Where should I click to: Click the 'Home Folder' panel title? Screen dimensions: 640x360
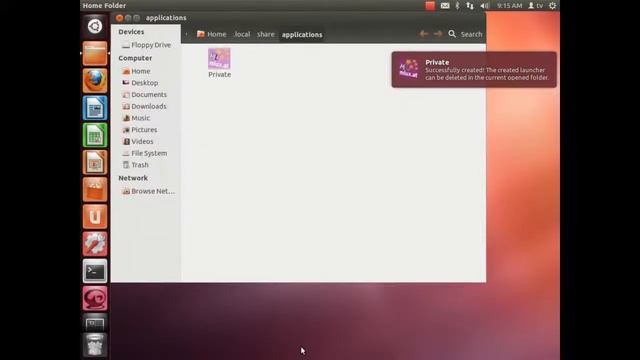coord(104,6)
